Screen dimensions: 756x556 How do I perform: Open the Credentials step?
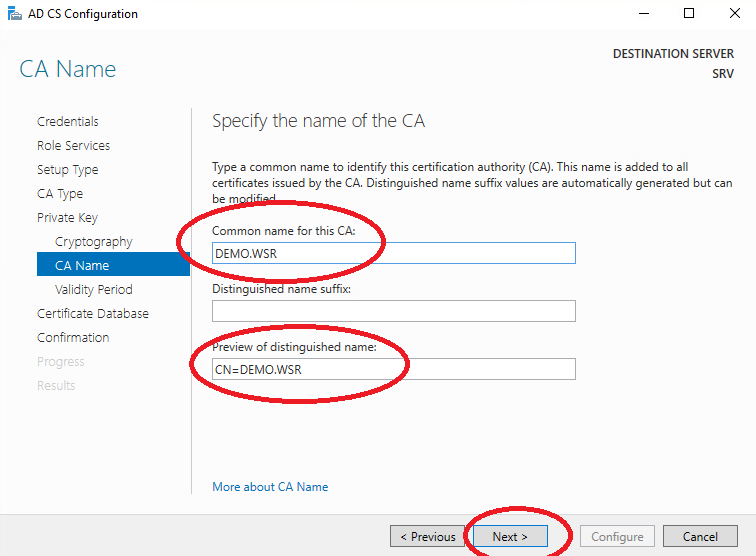point(68,122)
